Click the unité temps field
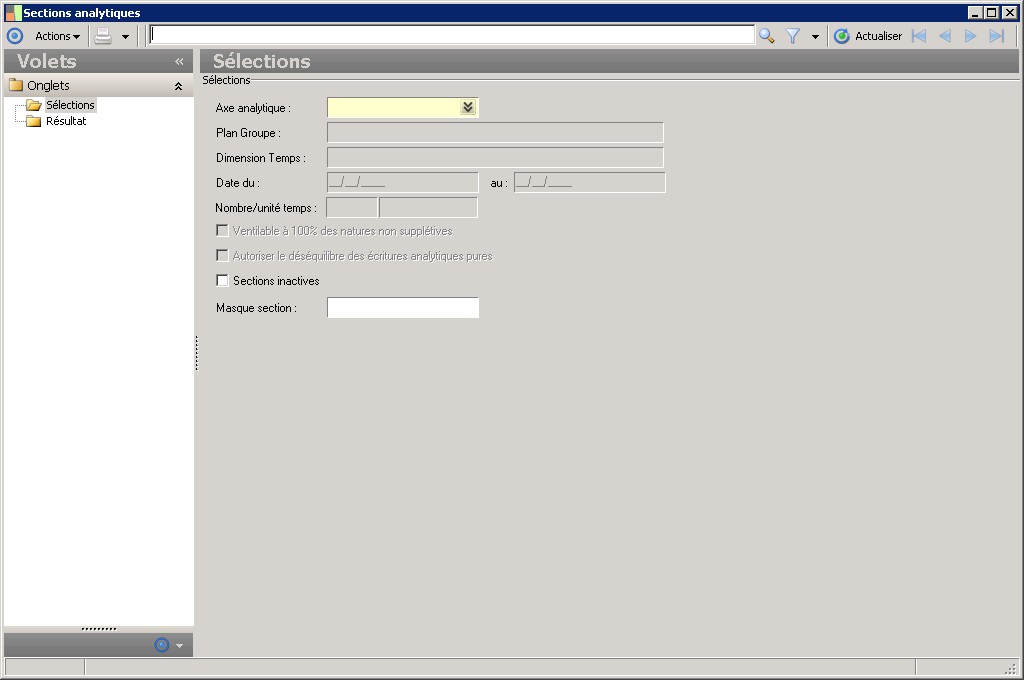Screen dimensions: 1024x680 tap(428, 207)
